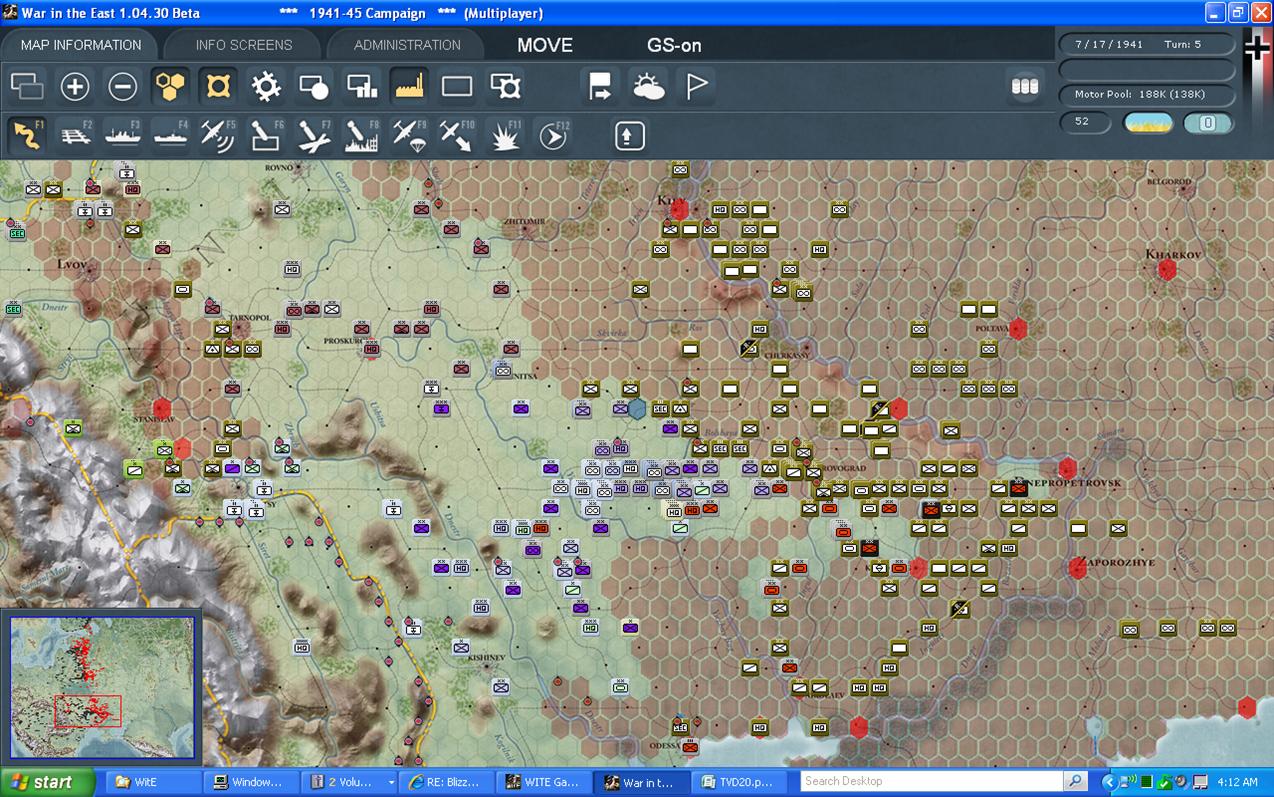Select the F3 naval transport mode
1274x797 pixels.
[122, 134]
